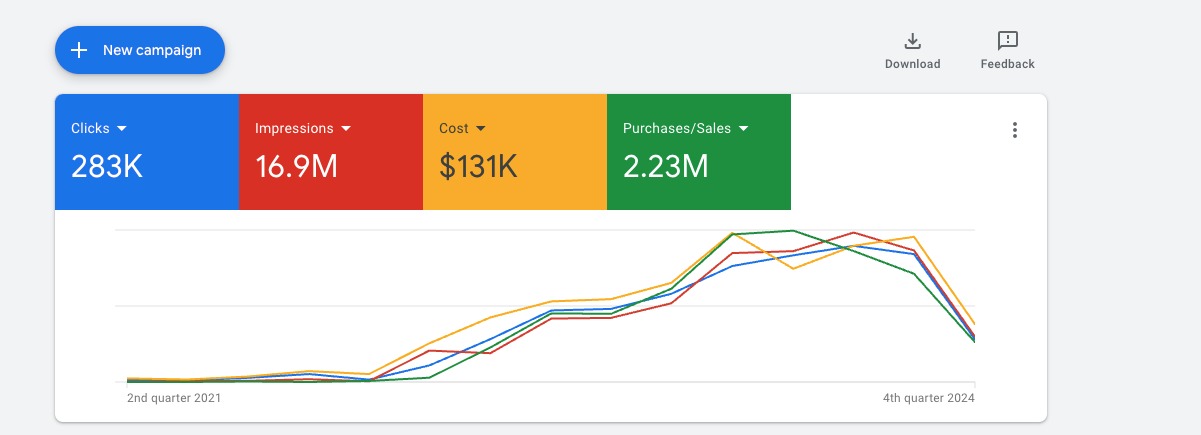The width and height of the screenshot is (1201, 435).
Task: Open the Cost metric dropdown arrow
Action: pos(480,129)
